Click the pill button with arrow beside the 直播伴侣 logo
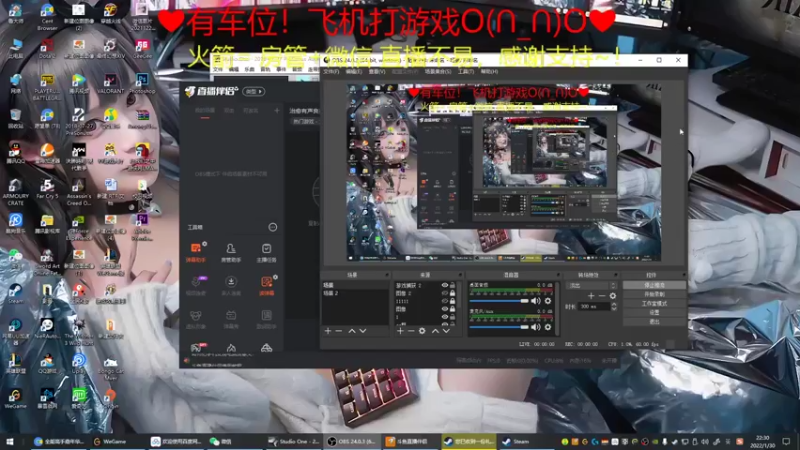The image size is (800, 450). pyautogui.click(x=254, y=91)
